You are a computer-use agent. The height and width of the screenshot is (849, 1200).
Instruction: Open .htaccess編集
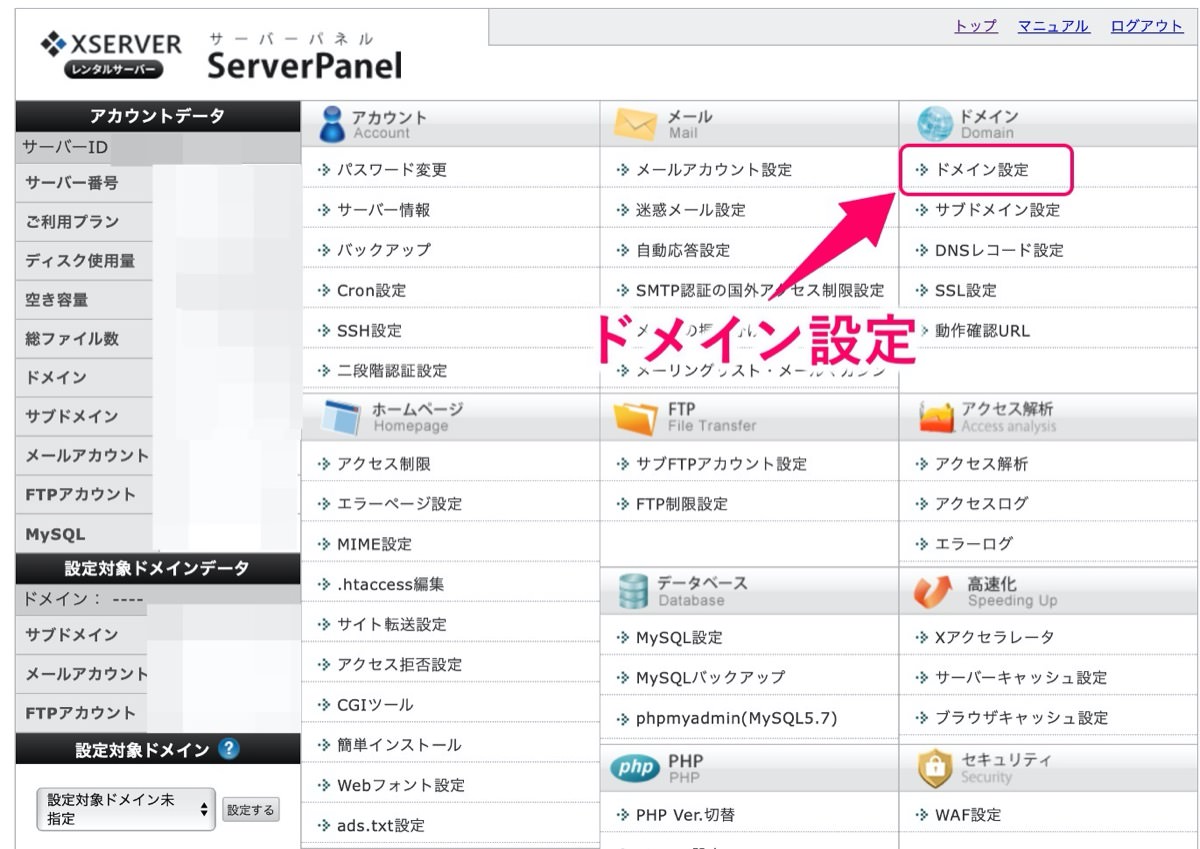pyautogui.click(x=390, y=584)
